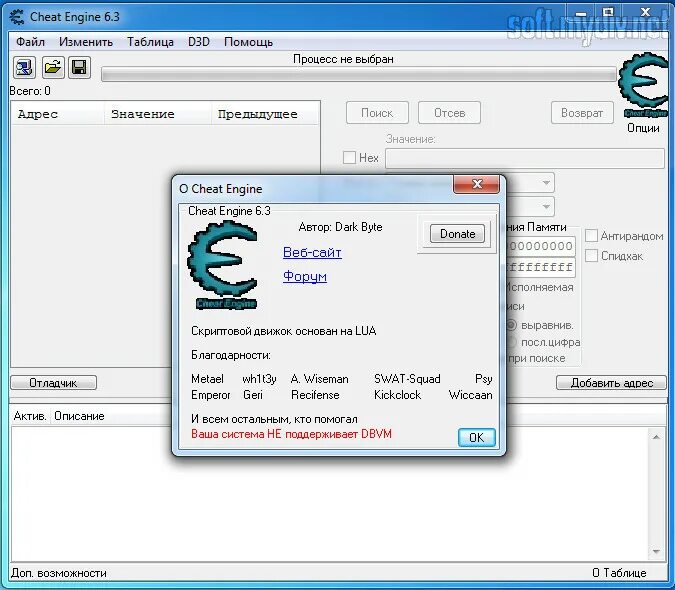The image size is (675, 590).
Task: Click the Cheat Engine logo in About dialog
Action: [x=222, y=264]
